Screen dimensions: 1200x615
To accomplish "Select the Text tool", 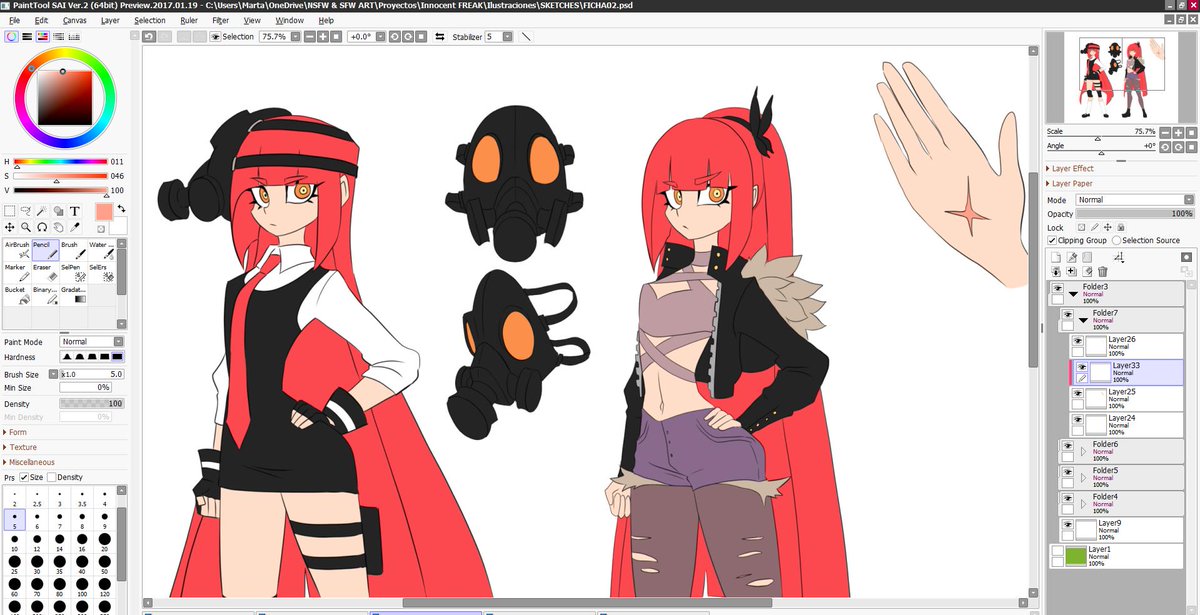I will tap(74, 211).
